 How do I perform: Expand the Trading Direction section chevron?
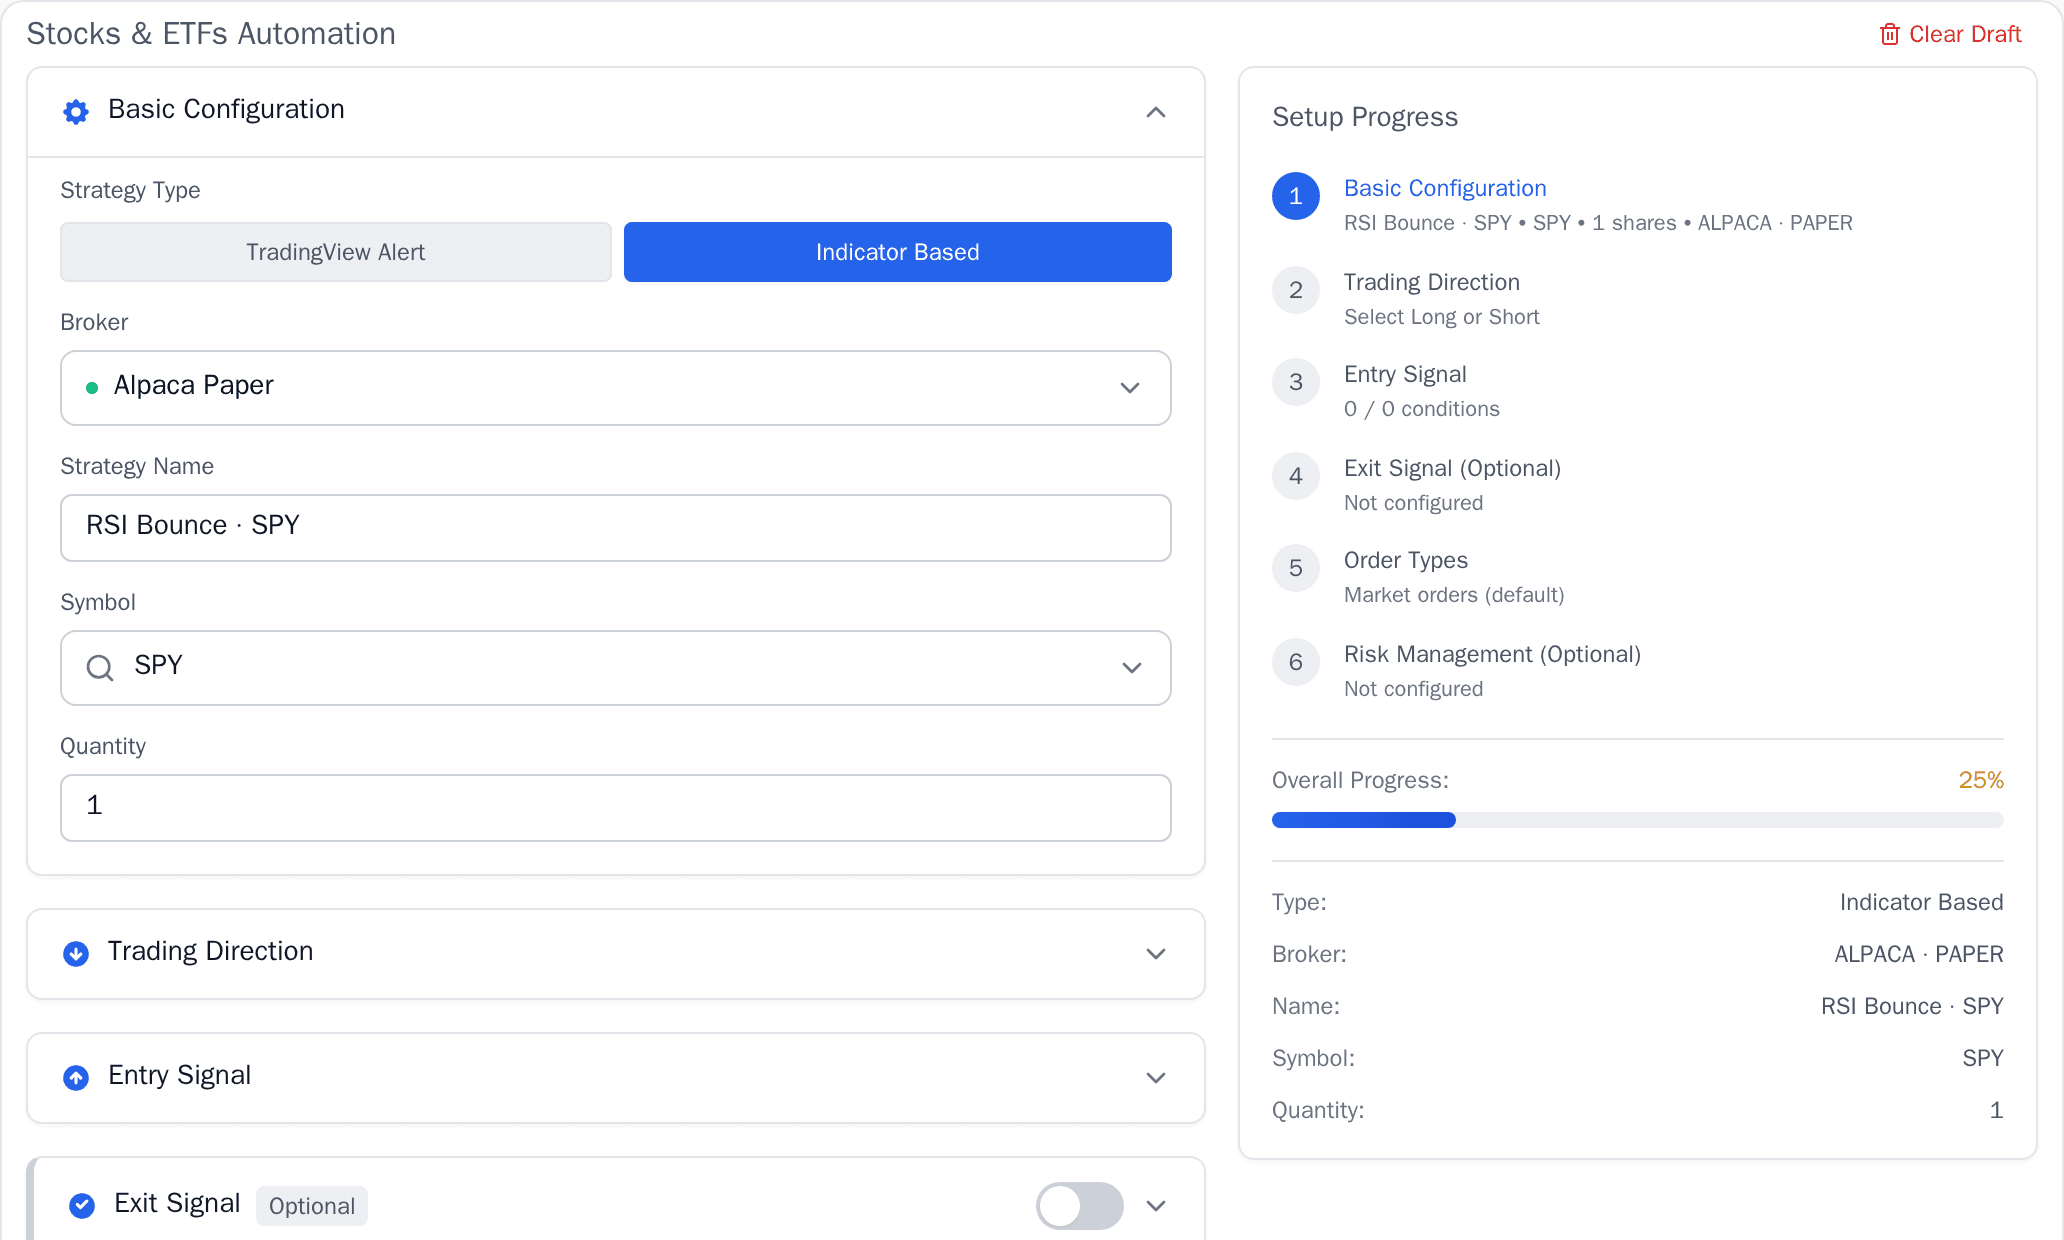(1156, 954)
